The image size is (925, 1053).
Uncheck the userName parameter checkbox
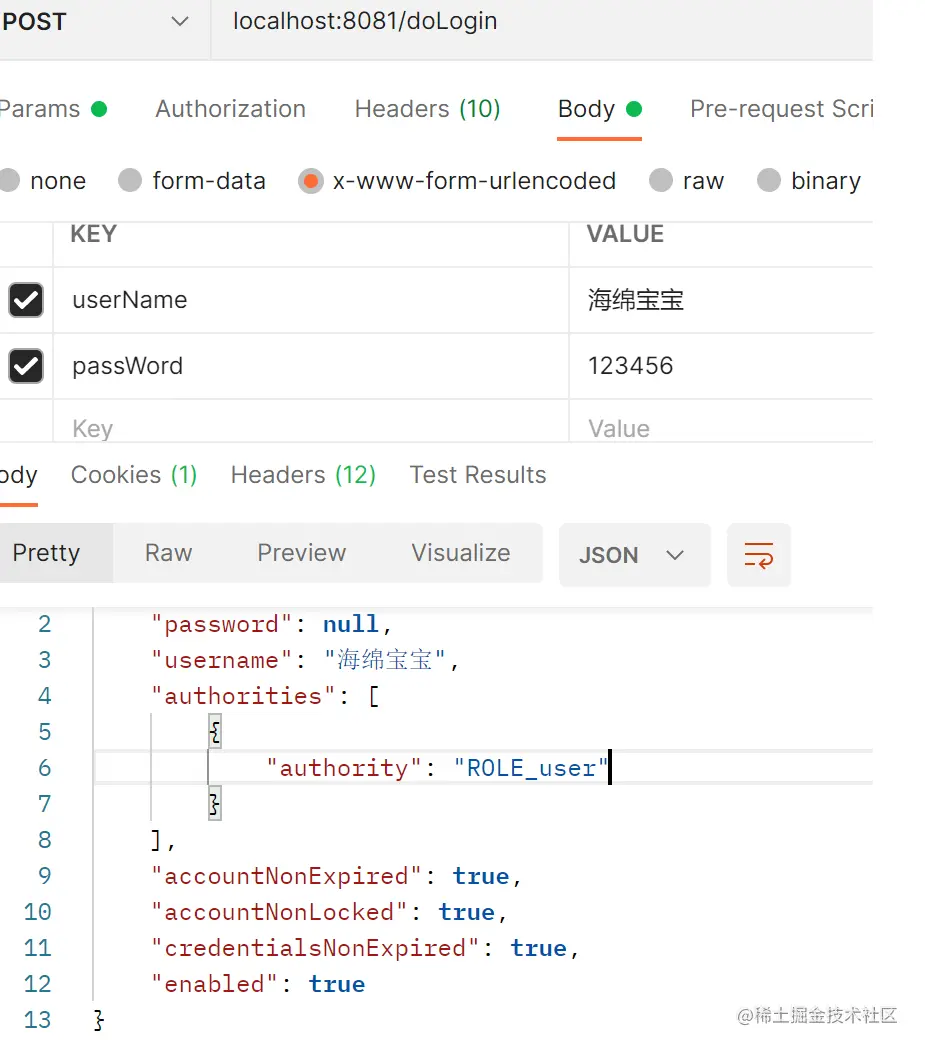coord(26,300)
